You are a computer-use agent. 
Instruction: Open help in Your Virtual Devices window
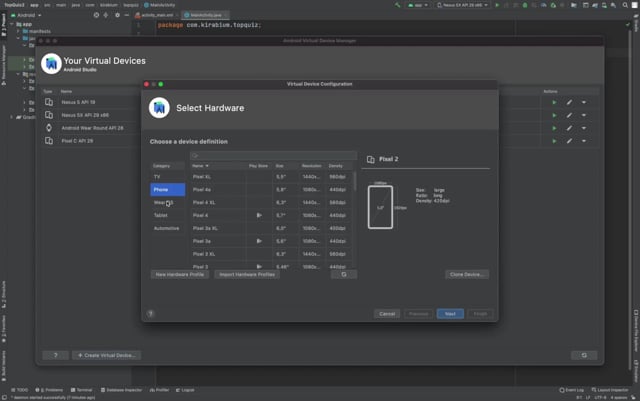pos(56,355)
